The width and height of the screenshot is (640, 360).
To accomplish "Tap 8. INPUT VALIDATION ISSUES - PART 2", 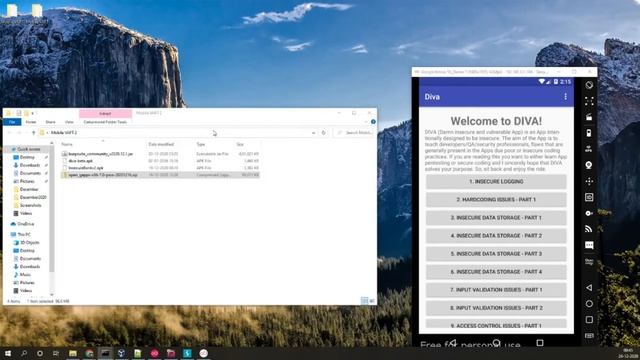I will [496, 308].
